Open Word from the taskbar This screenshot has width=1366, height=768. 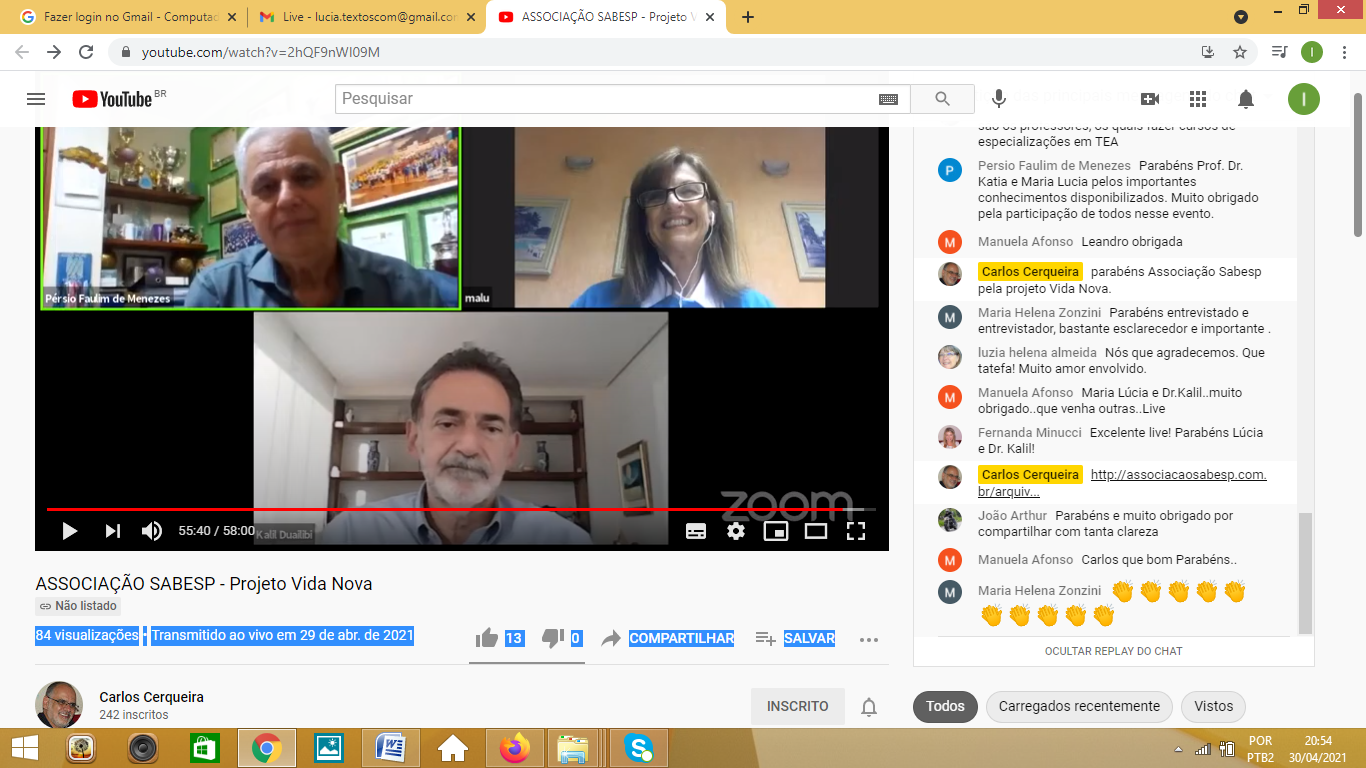(x=390, y=748)
